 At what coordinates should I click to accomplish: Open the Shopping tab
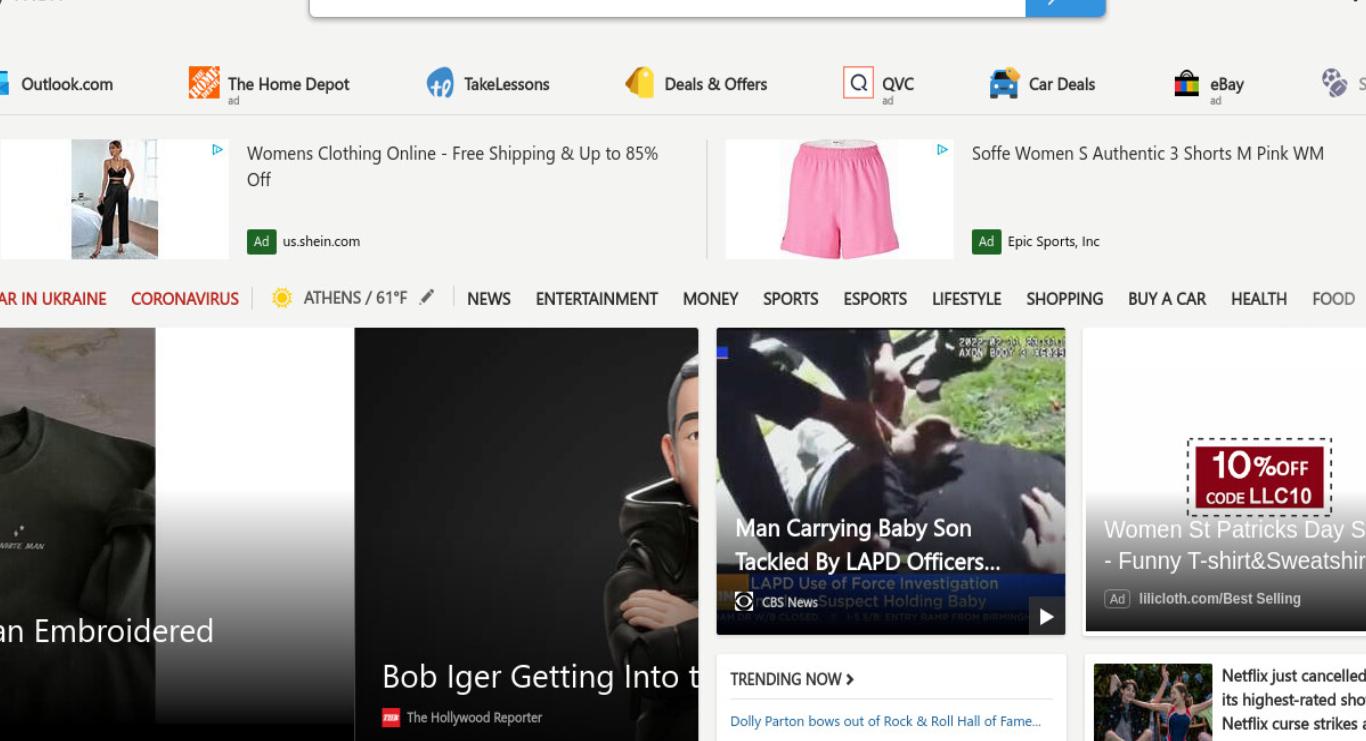pos(1065,298)
